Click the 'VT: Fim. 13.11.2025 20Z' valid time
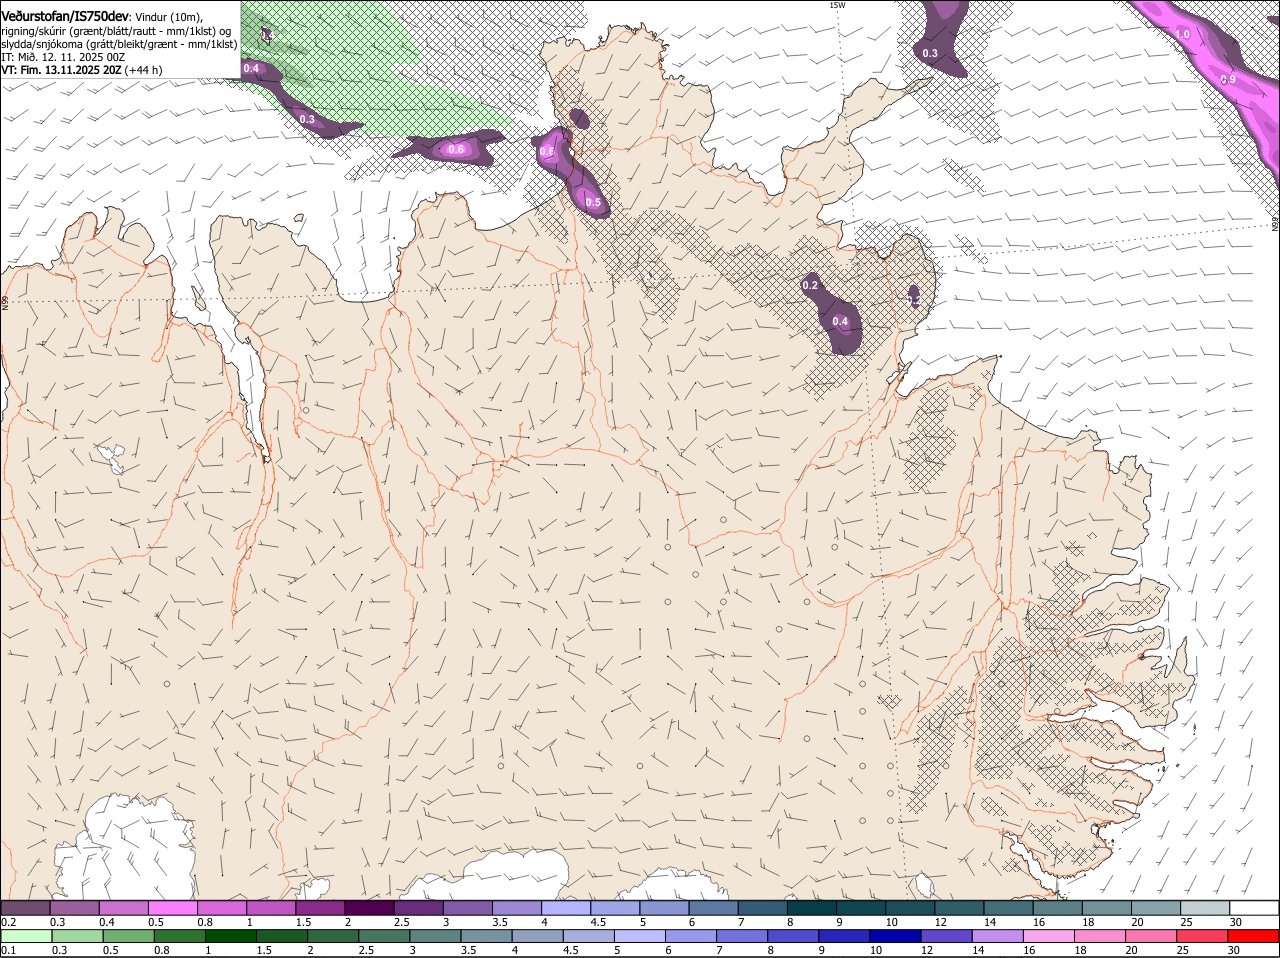 pyautogui.click(x=62, y=70)
